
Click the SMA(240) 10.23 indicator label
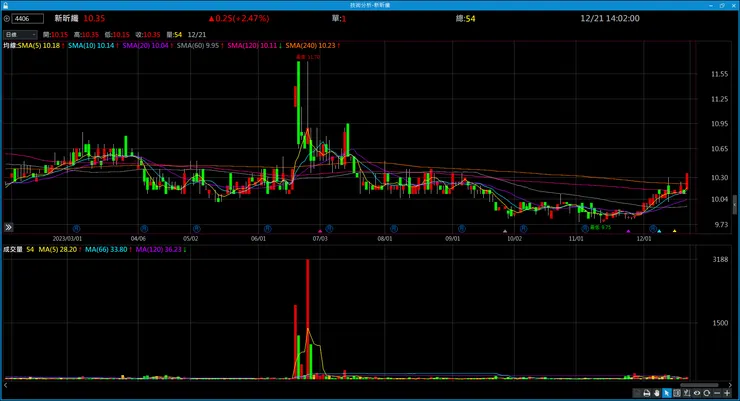[x=313, y=46]
